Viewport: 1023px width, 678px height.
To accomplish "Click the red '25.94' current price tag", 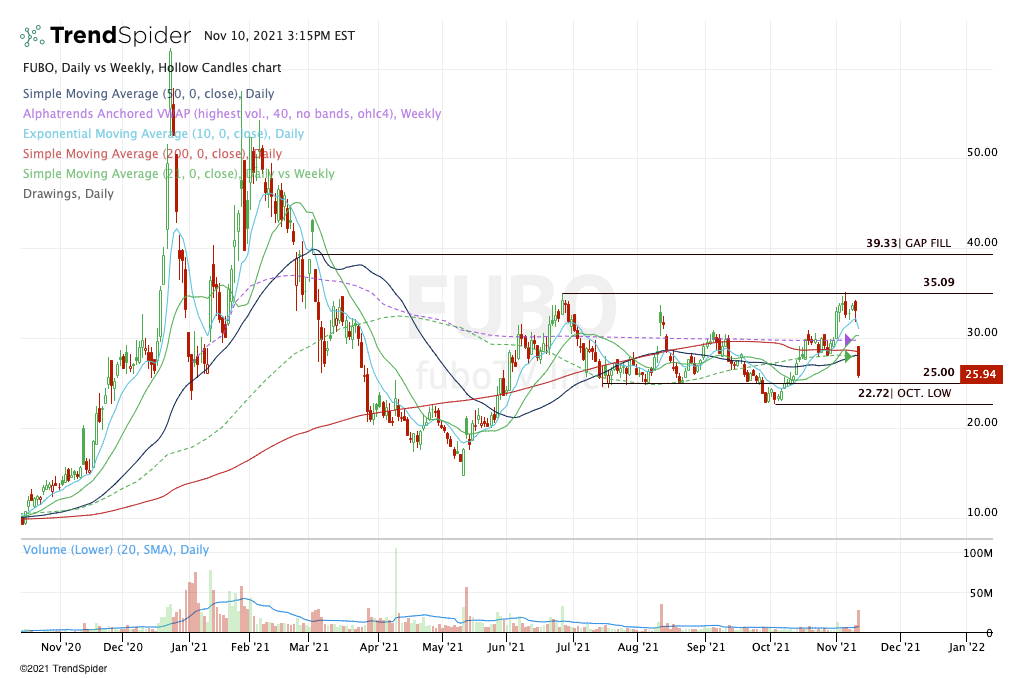I will 980,374.
